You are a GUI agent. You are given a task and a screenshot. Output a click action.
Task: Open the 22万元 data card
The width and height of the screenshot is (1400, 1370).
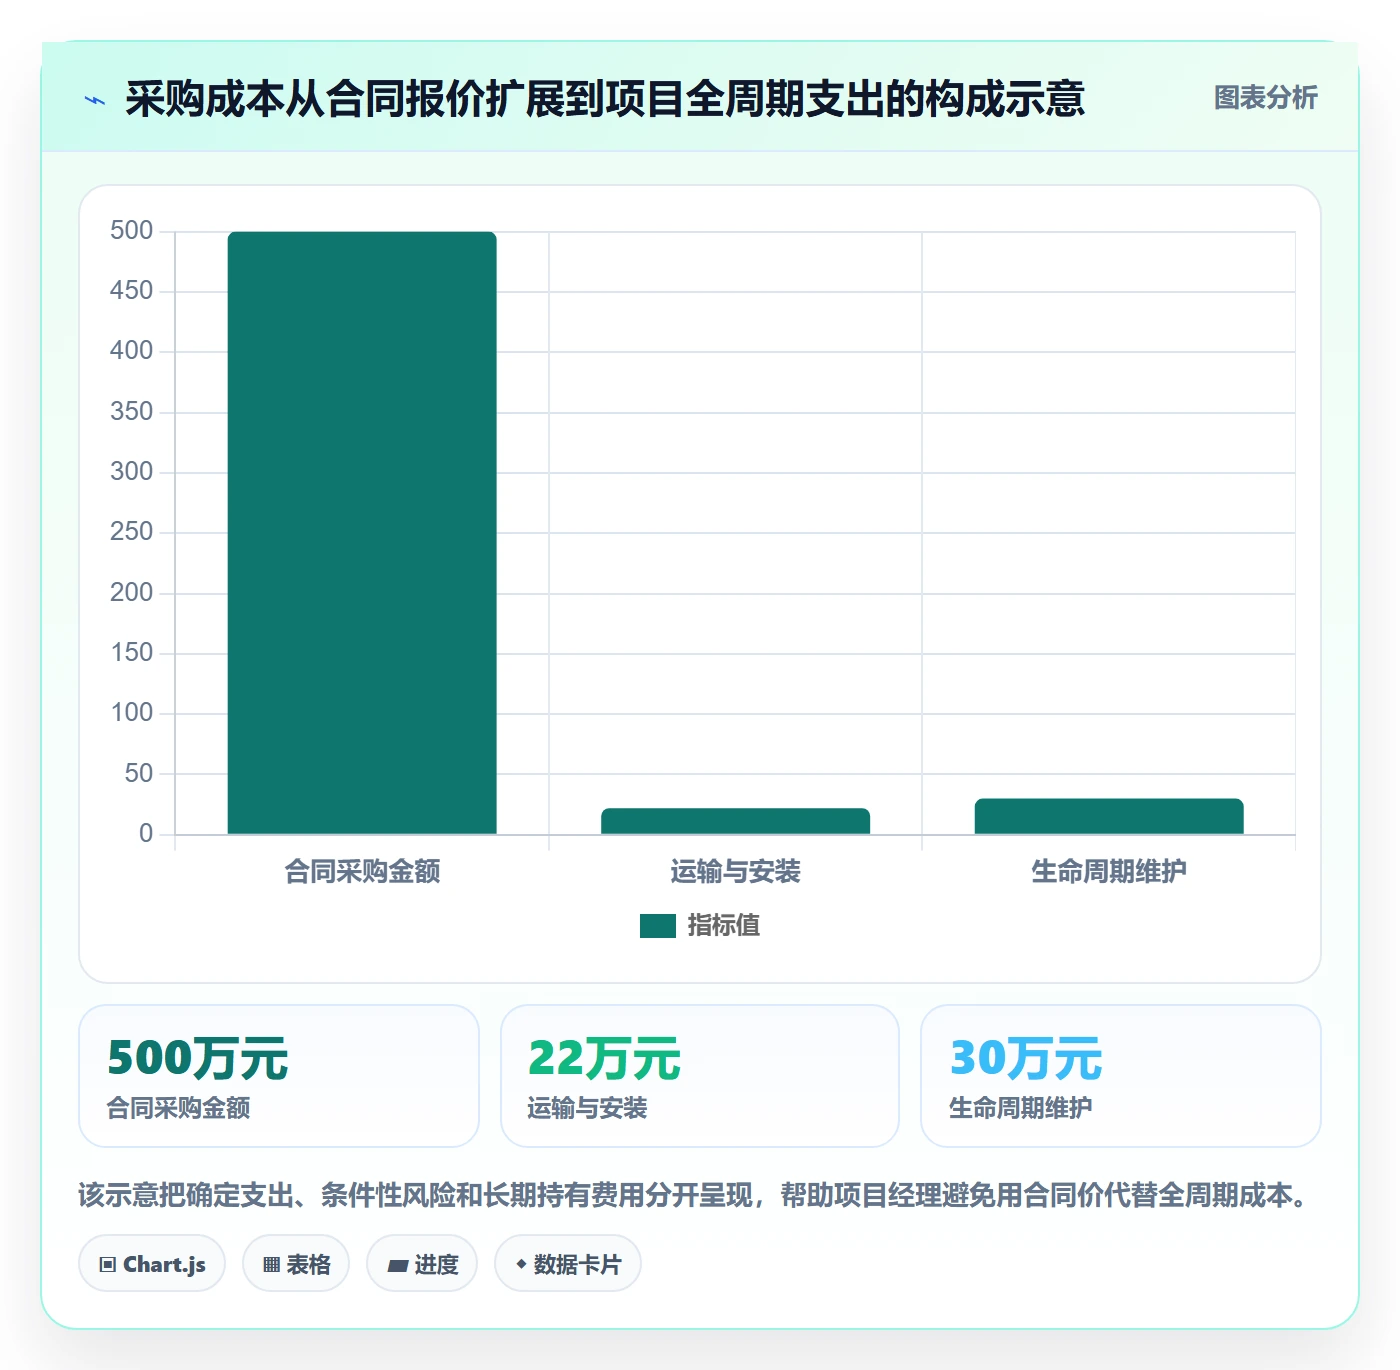click(700, 1076)
